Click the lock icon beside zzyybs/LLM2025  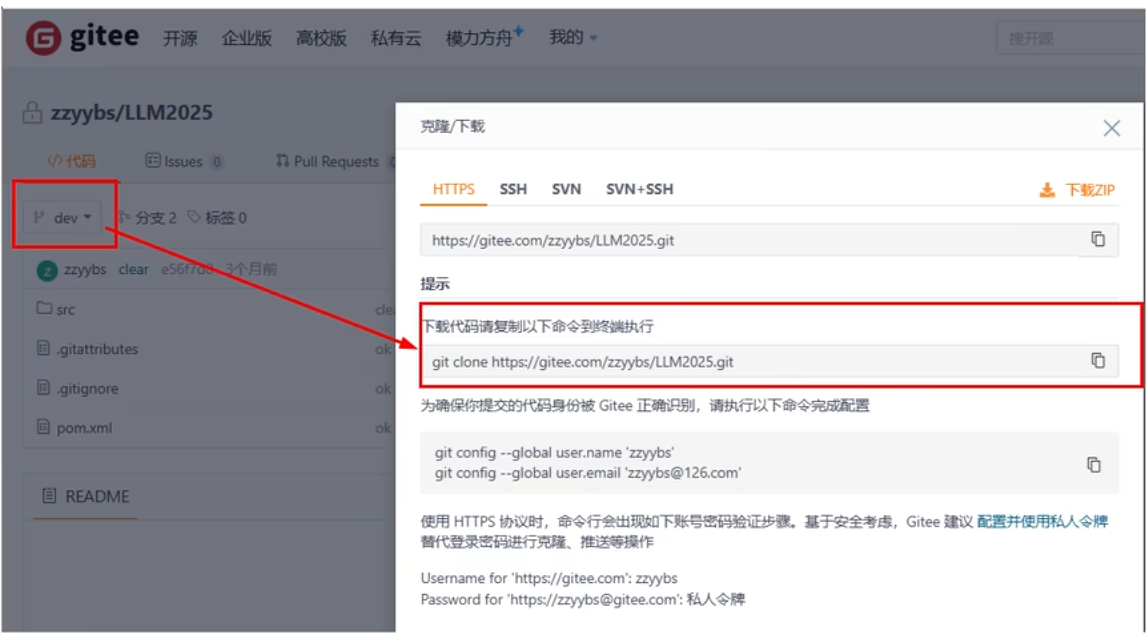[32, 113]
